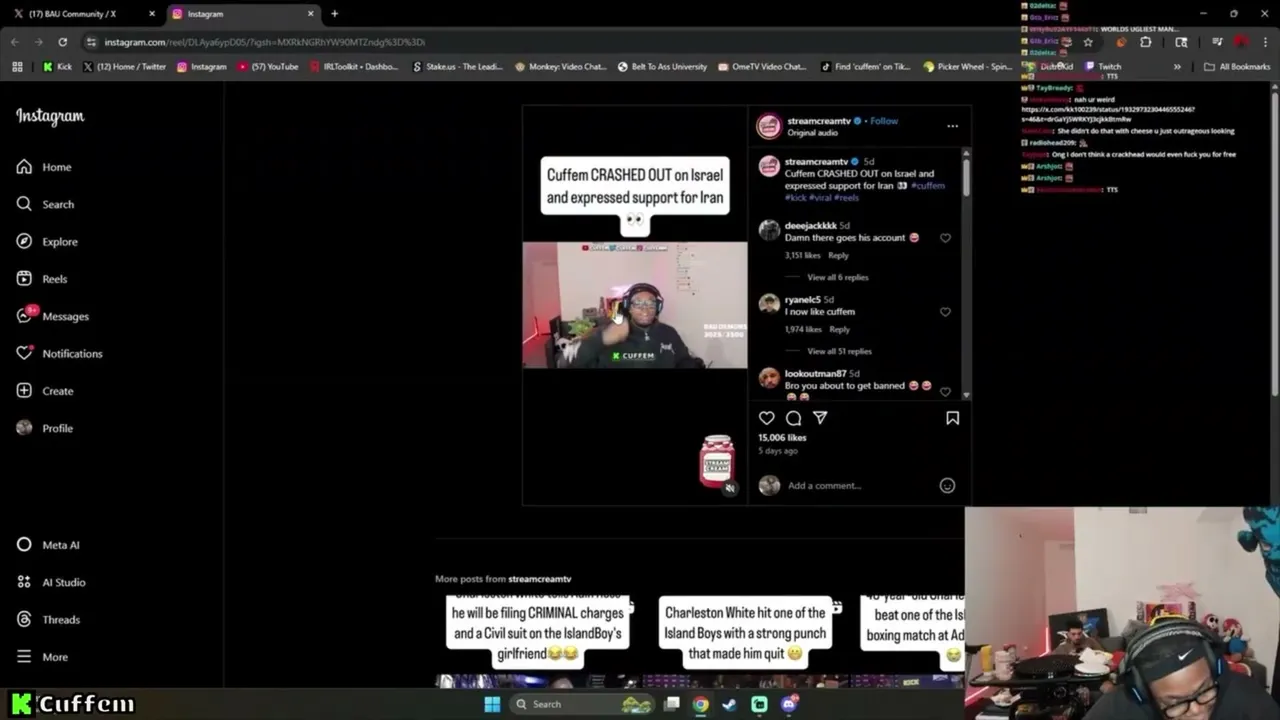Open Search in Instagram sidebar
The height and width of the screenshot is (720, 1280).
pyautogui.click(x=45, y=204)
